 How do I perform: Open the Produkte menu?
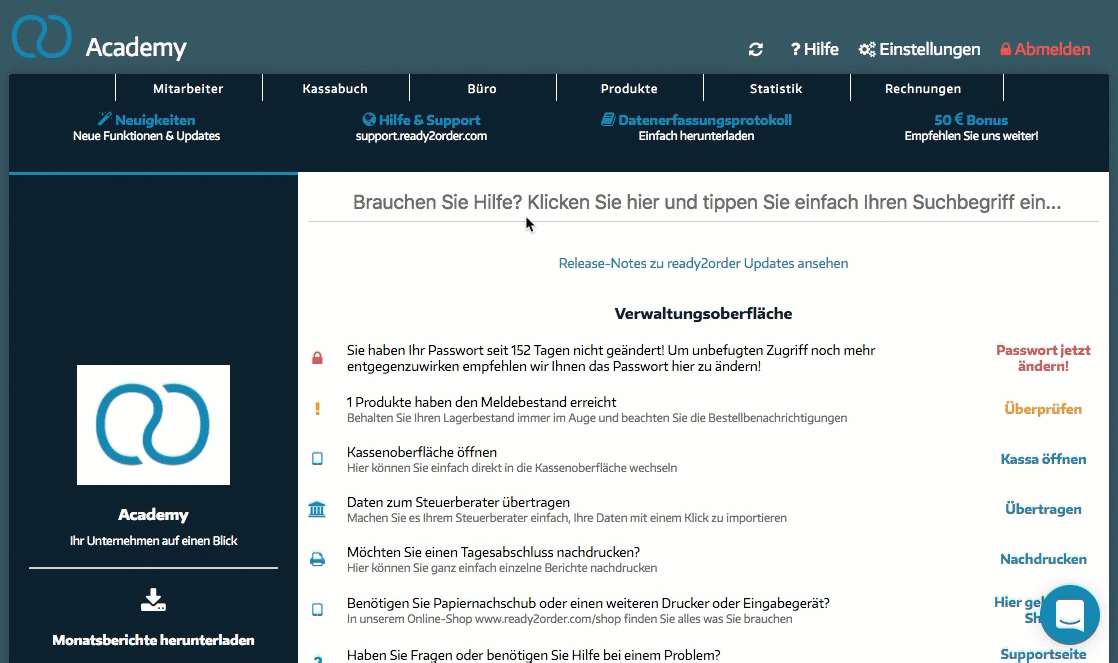[629, 88]
